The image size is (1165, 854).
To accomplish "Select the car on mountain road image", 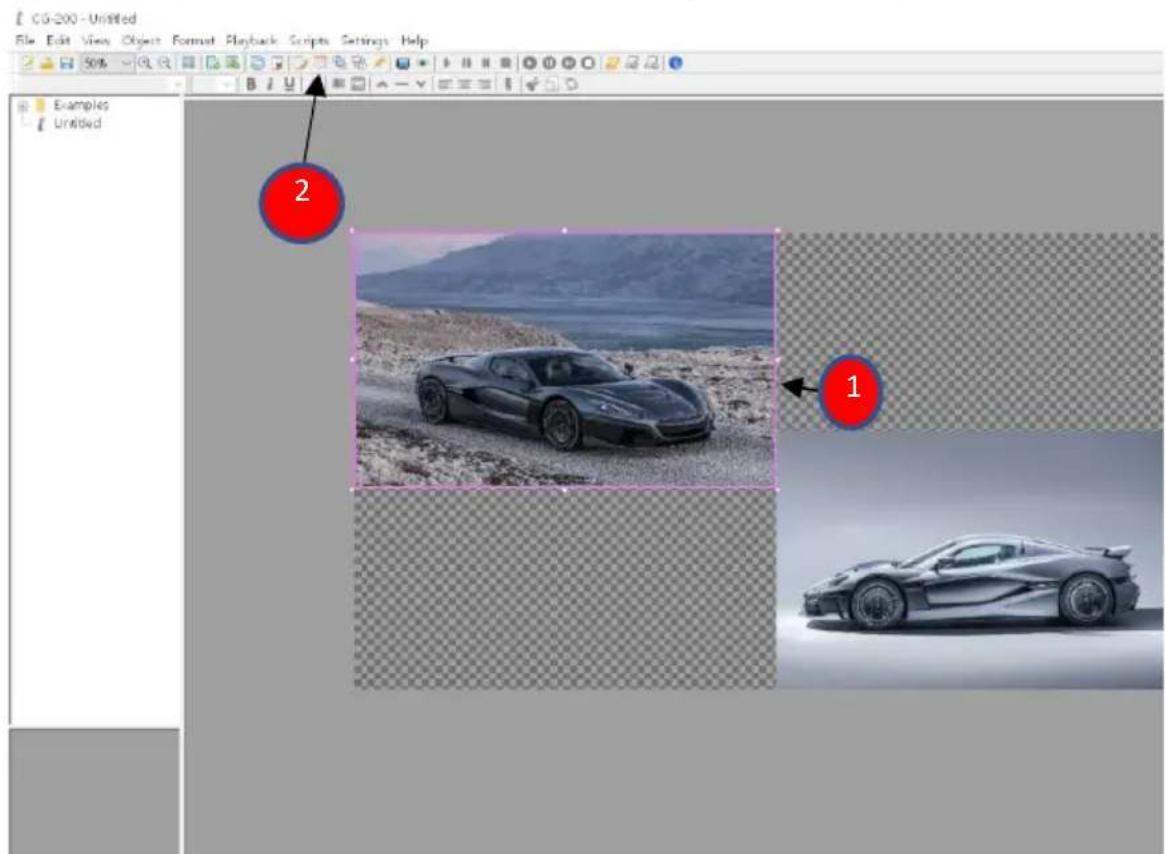I will [565, 360].
